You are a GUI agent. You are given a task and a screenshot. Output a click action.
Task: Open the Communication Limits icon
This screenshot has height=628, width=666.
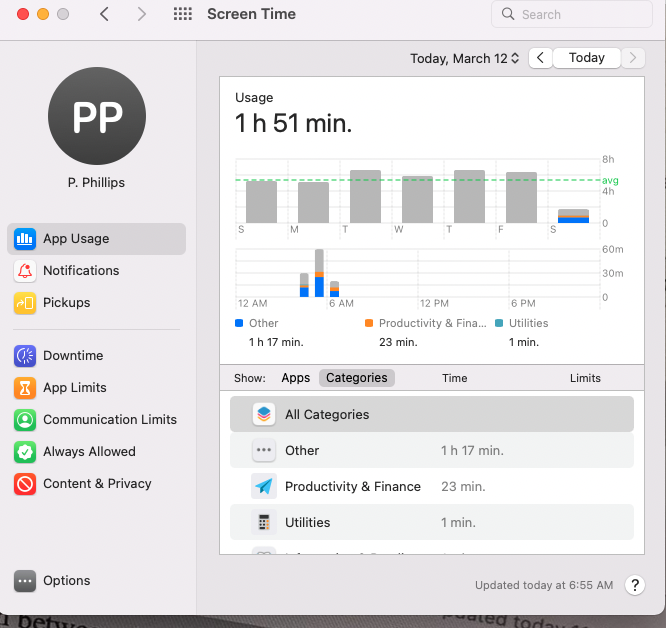(25, 420)
